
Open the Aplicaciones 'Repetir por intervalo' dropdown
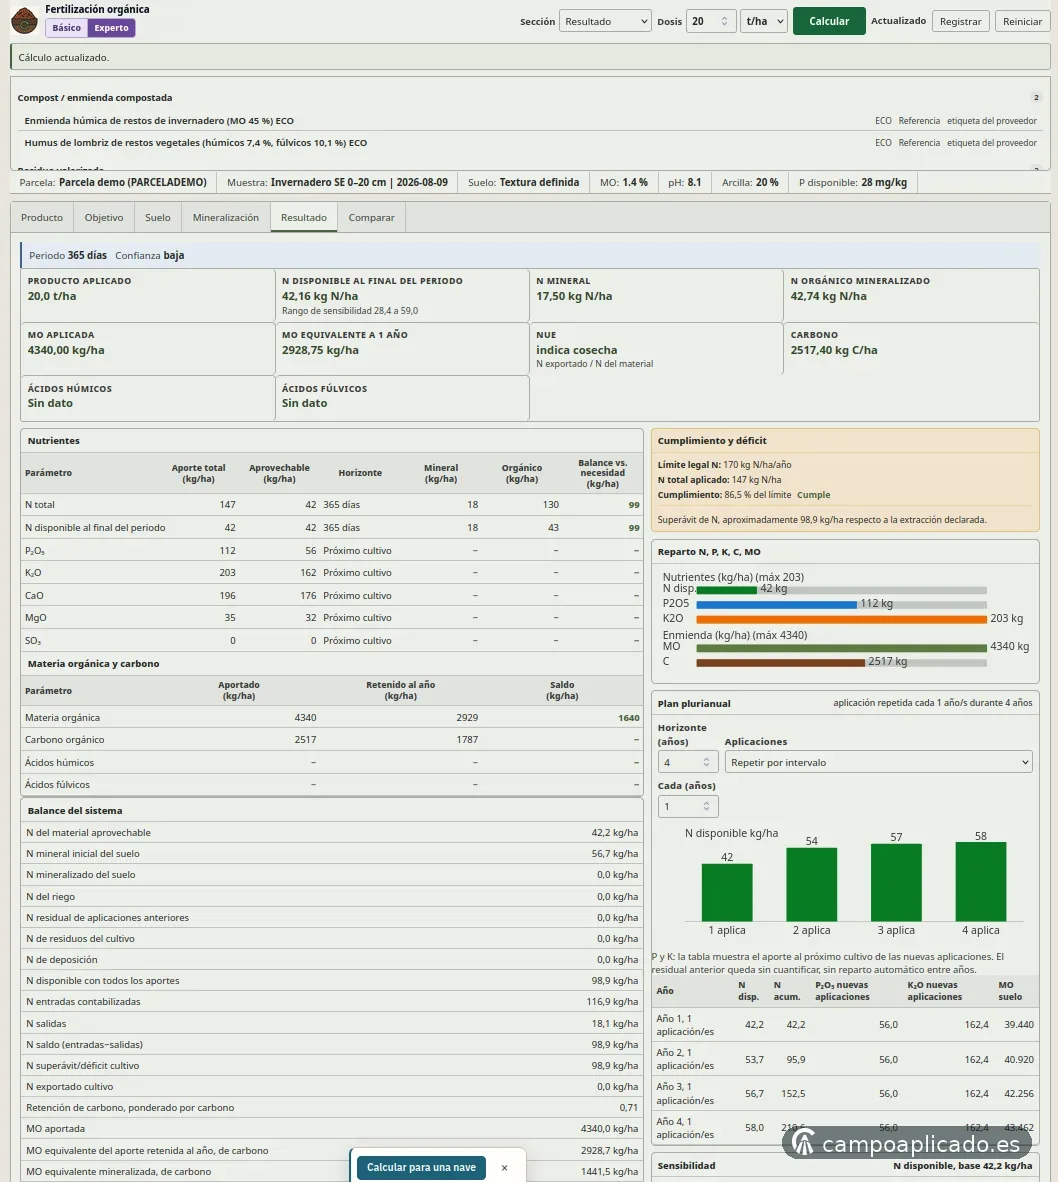click(879, 762)
